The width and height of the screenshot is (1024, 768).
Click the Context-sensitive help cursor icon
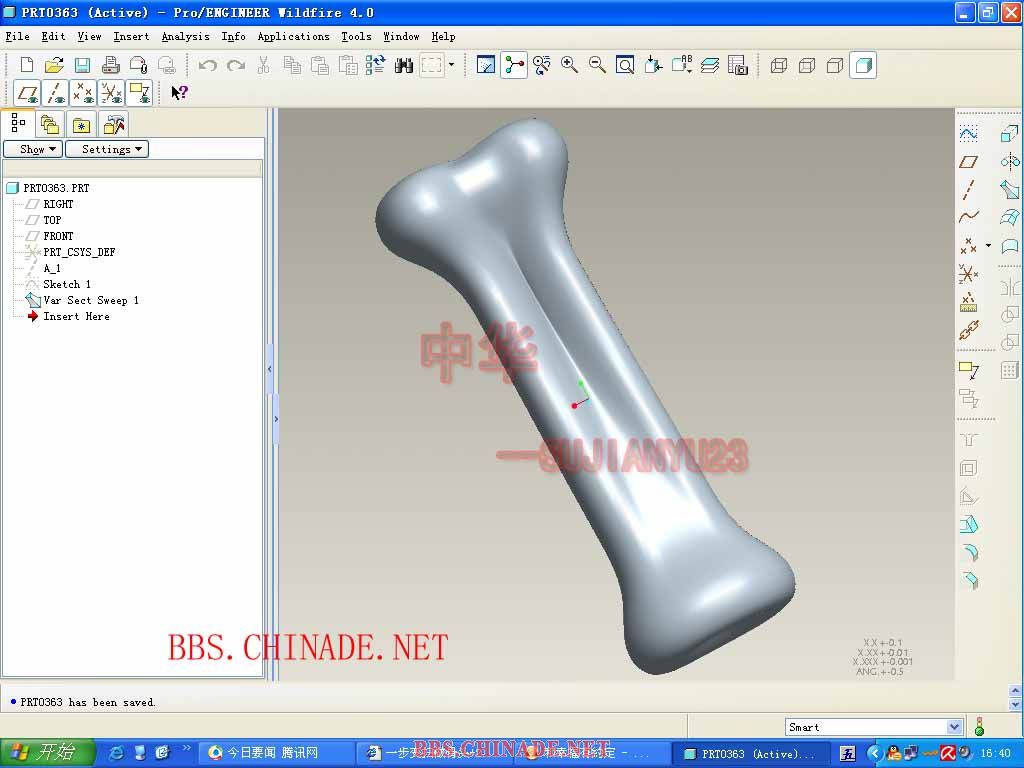179,93
